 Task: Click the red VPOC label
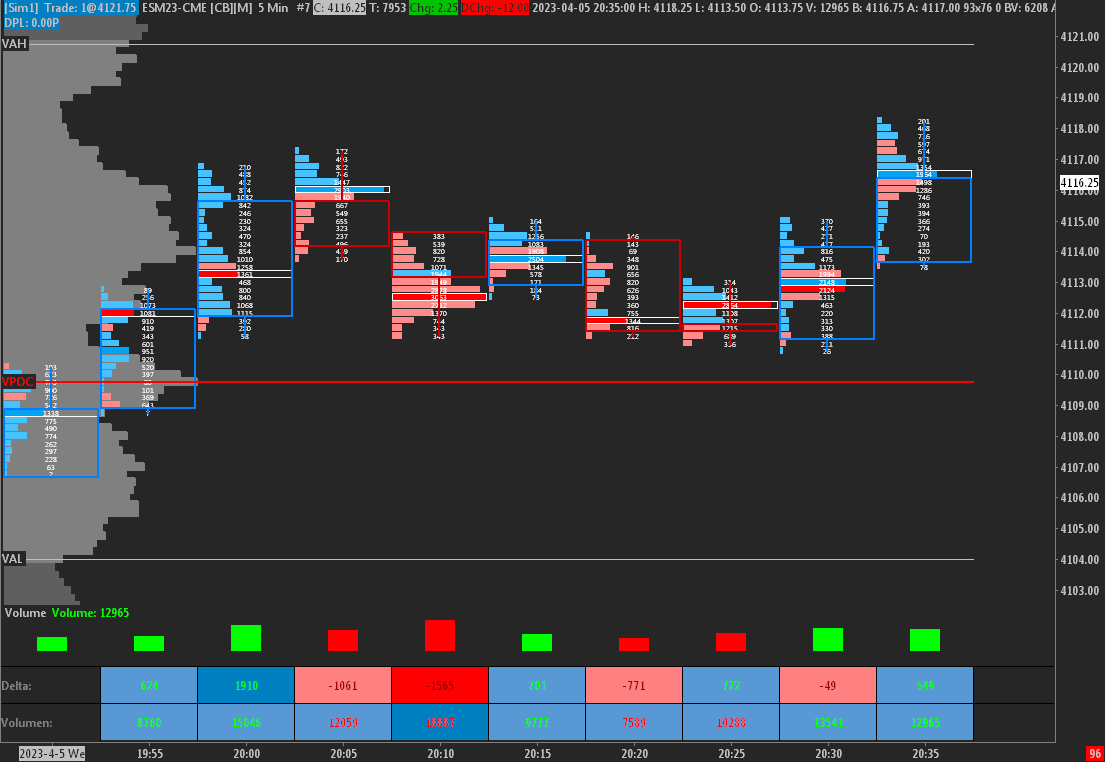(18, 381)
